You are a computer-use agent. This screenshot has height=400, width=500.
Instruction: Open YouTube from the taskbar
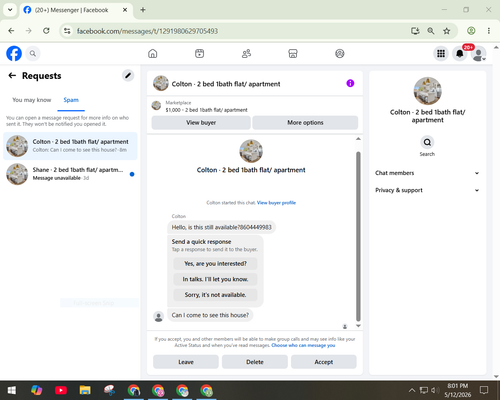pyautogui.click(x=61, y=390)
